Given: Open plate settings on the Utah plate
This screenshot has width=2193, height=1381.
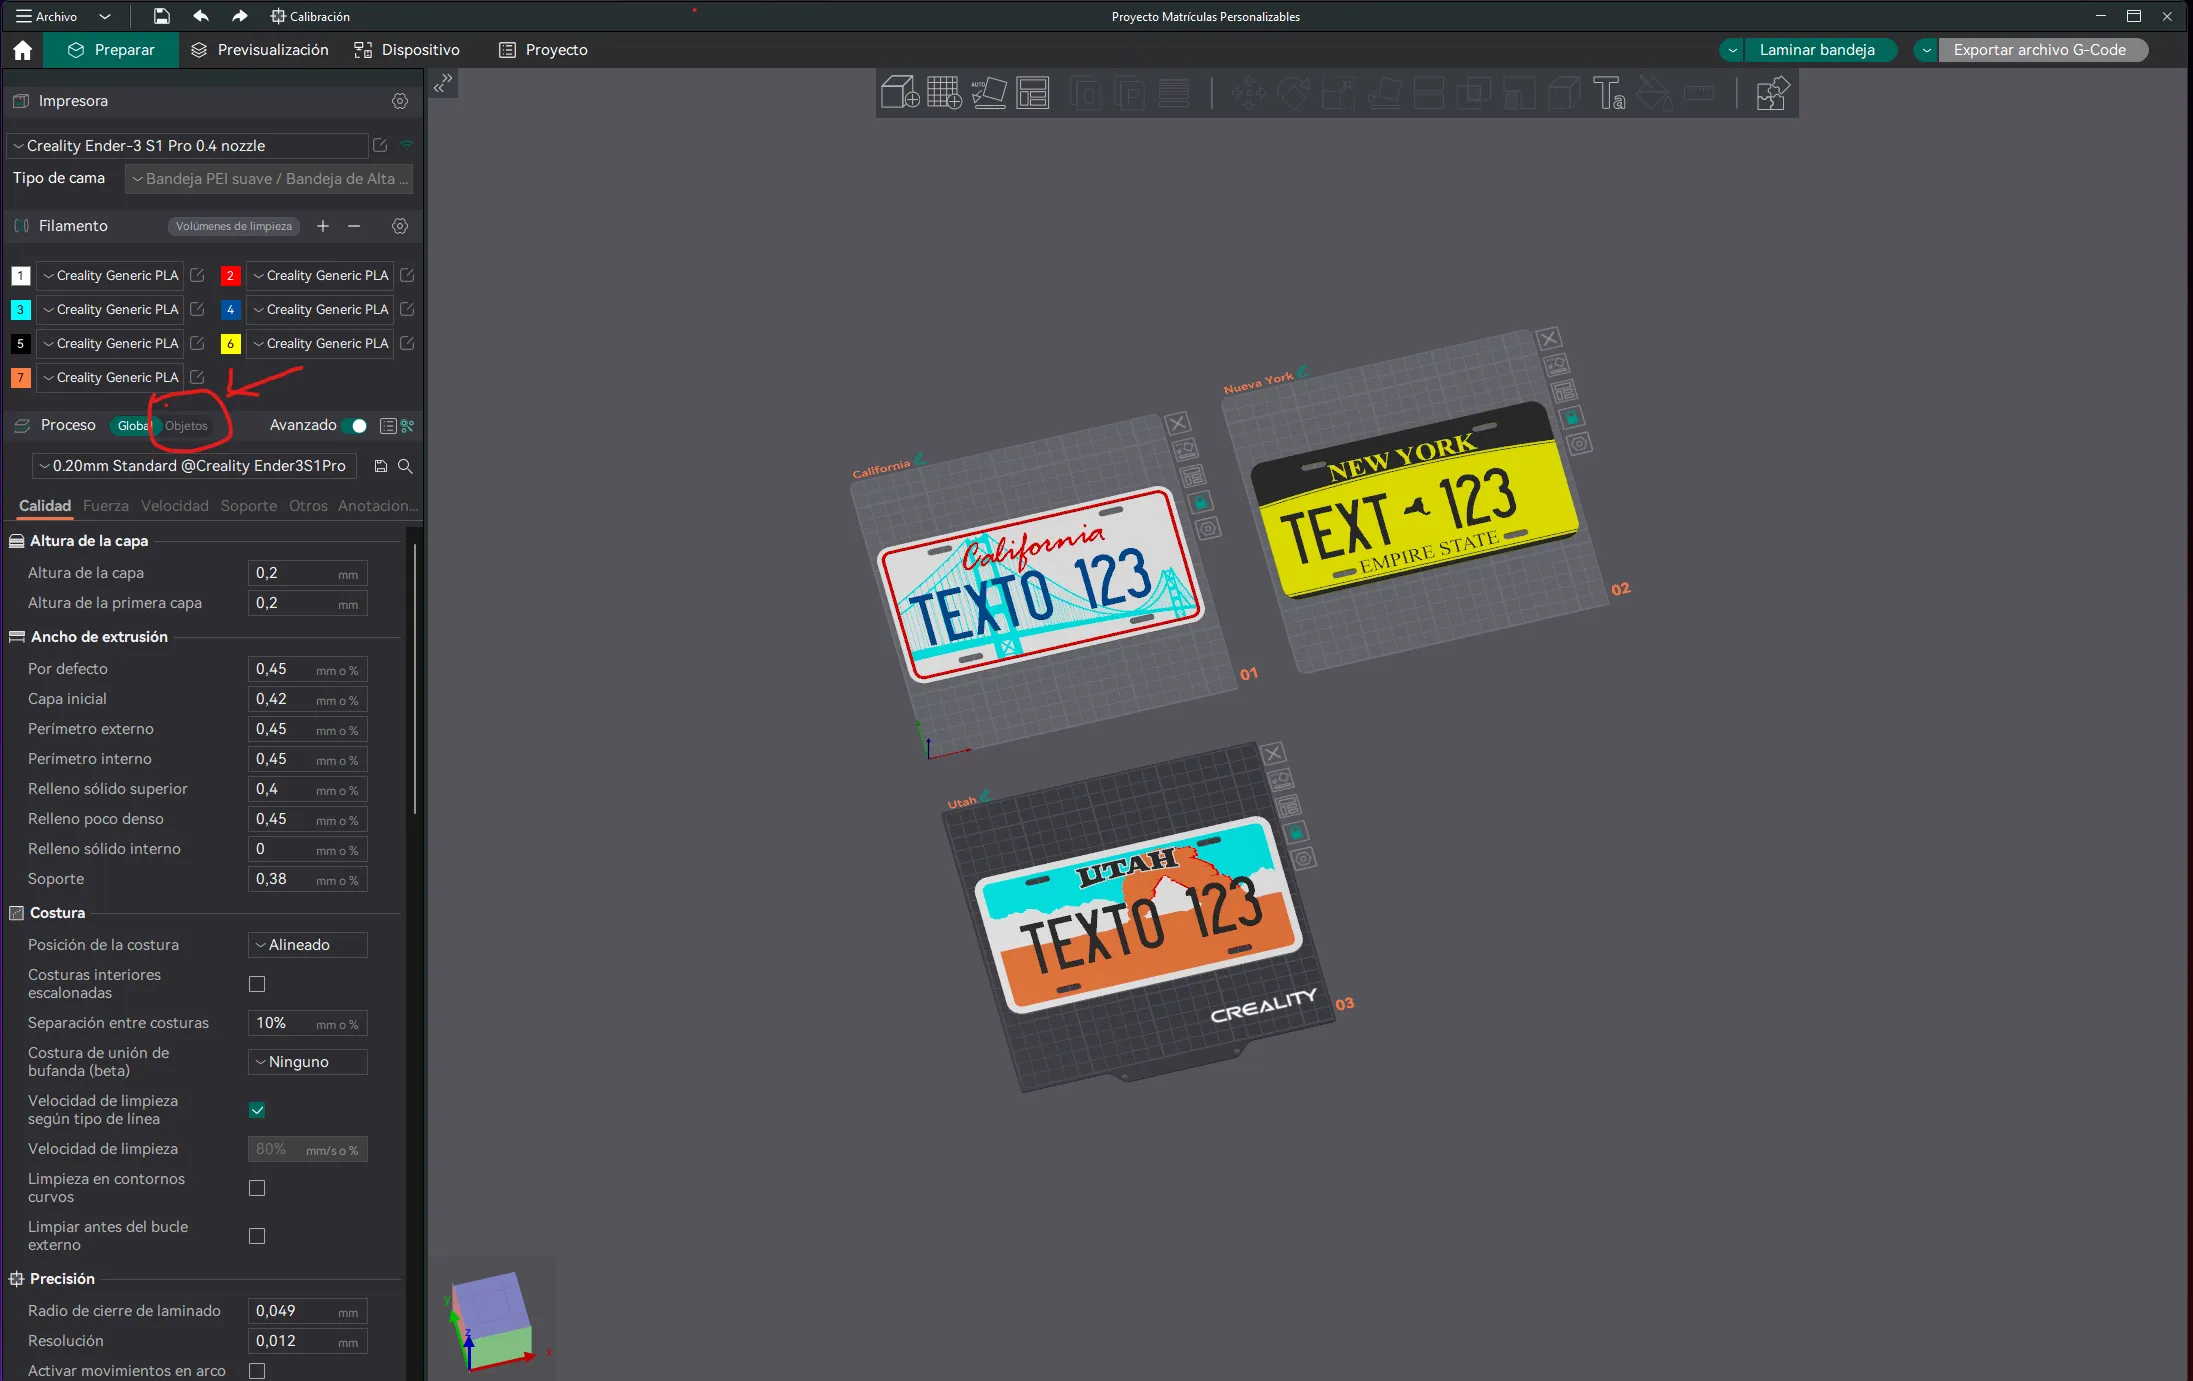Looking at the screenshot, I should (1303, 858).
